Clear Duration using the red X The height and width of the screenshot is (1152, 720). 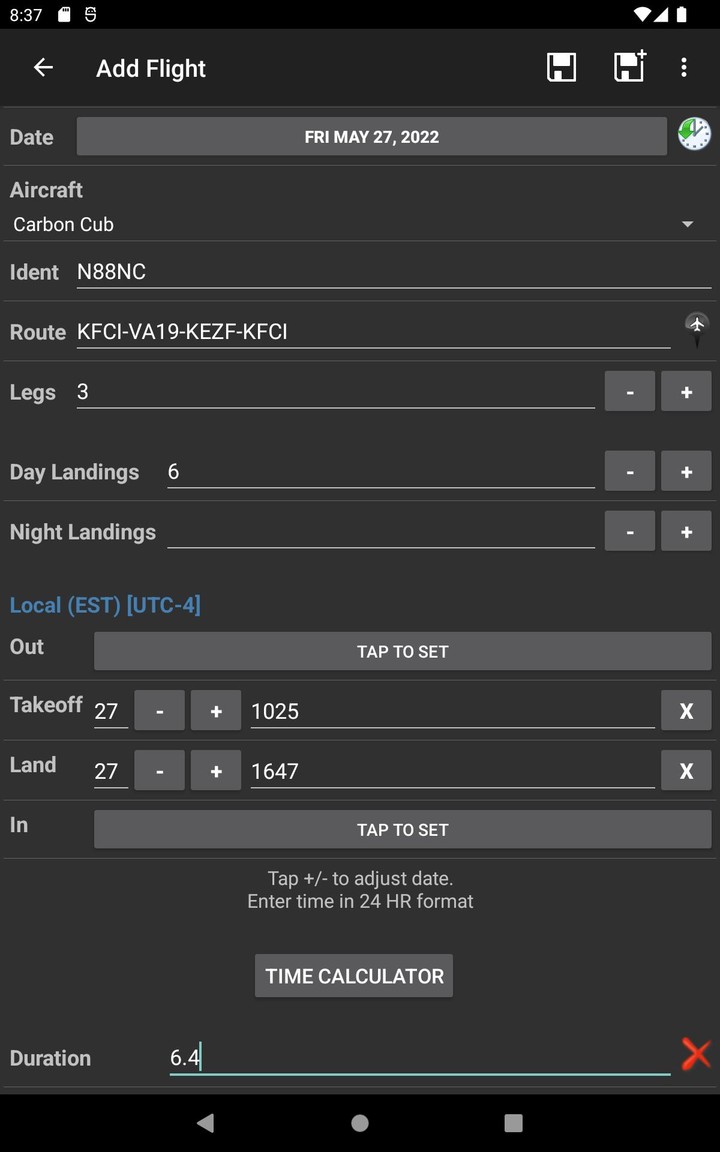coord(696,1053)
